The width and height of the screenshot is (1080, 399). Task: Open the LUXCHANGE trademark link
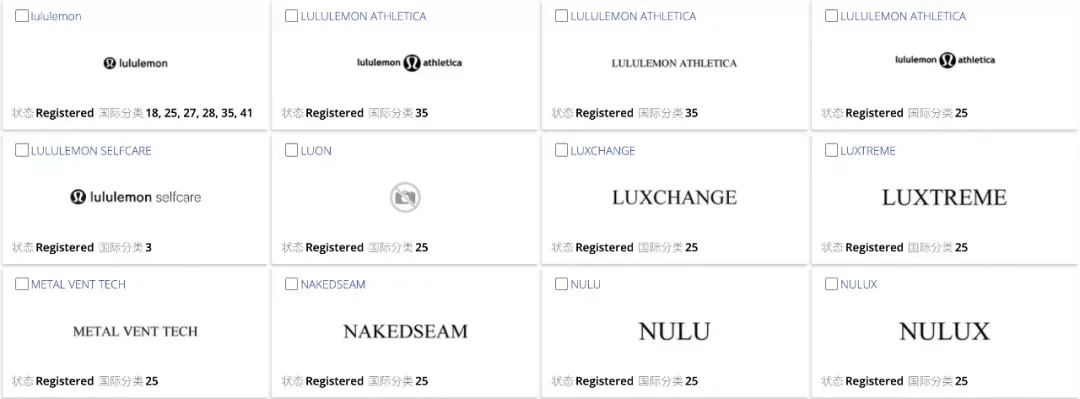pyautogui.click(x=603, y=151)
